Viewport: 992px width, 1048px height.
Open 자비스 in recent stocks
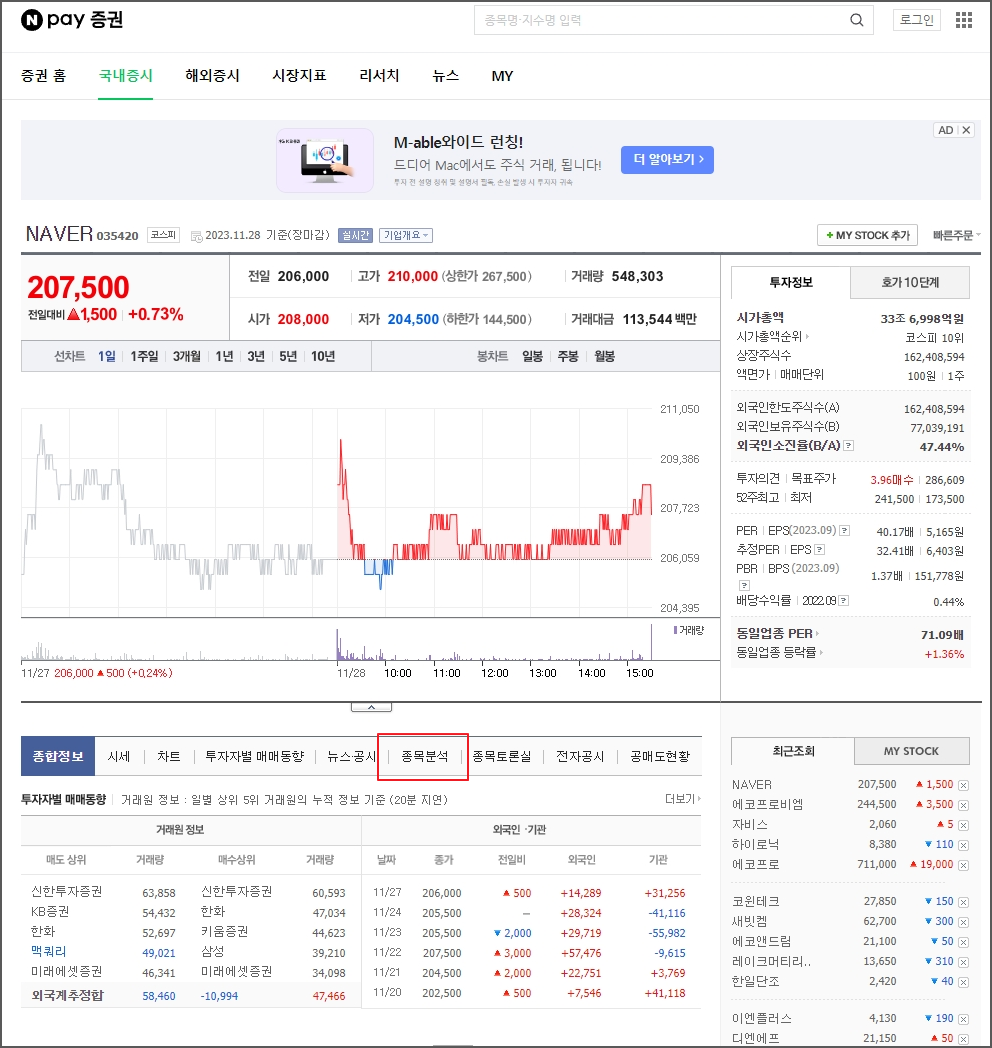click(x=749, y=825)
